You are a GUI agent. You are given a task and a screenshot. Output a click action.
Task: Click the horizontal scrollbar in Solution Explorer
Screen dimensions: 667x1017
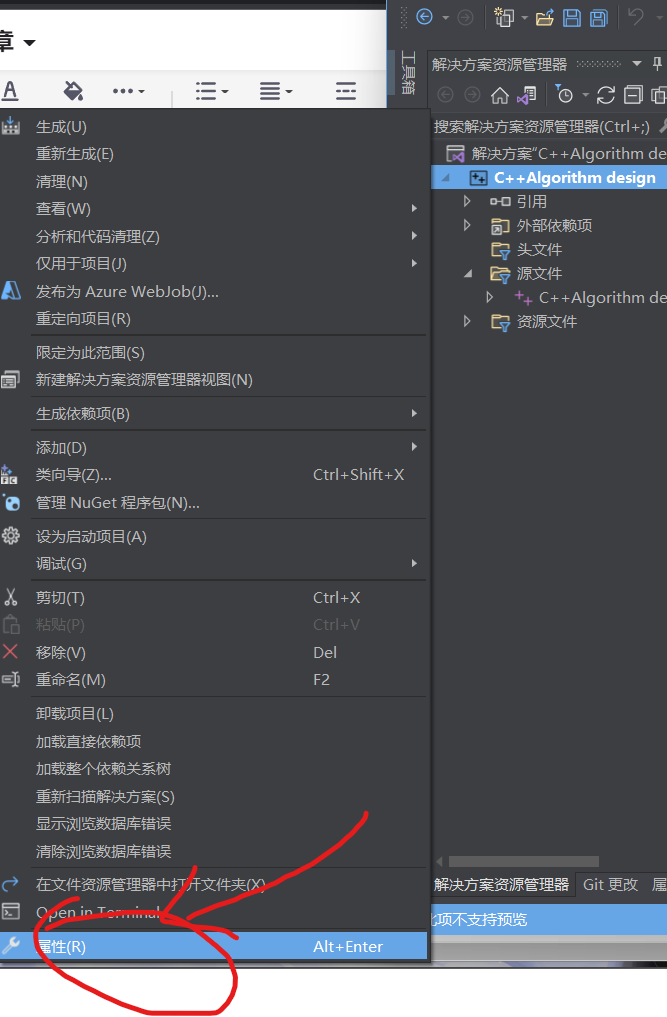524,861
